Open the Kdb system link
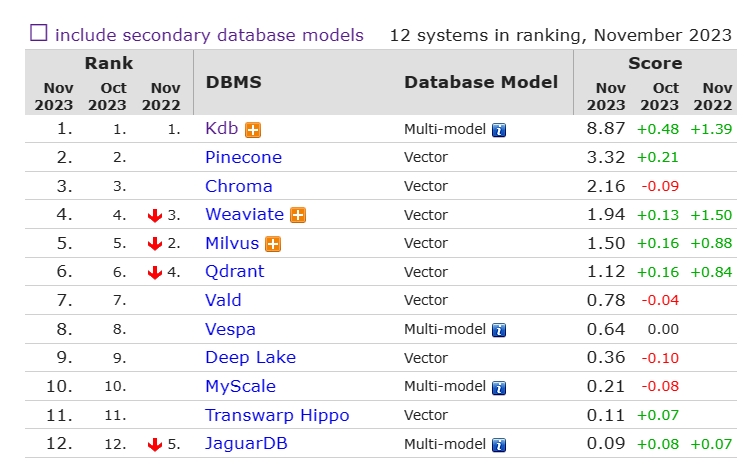Viewport: 756px width, 468px height. tap(222, 128)
